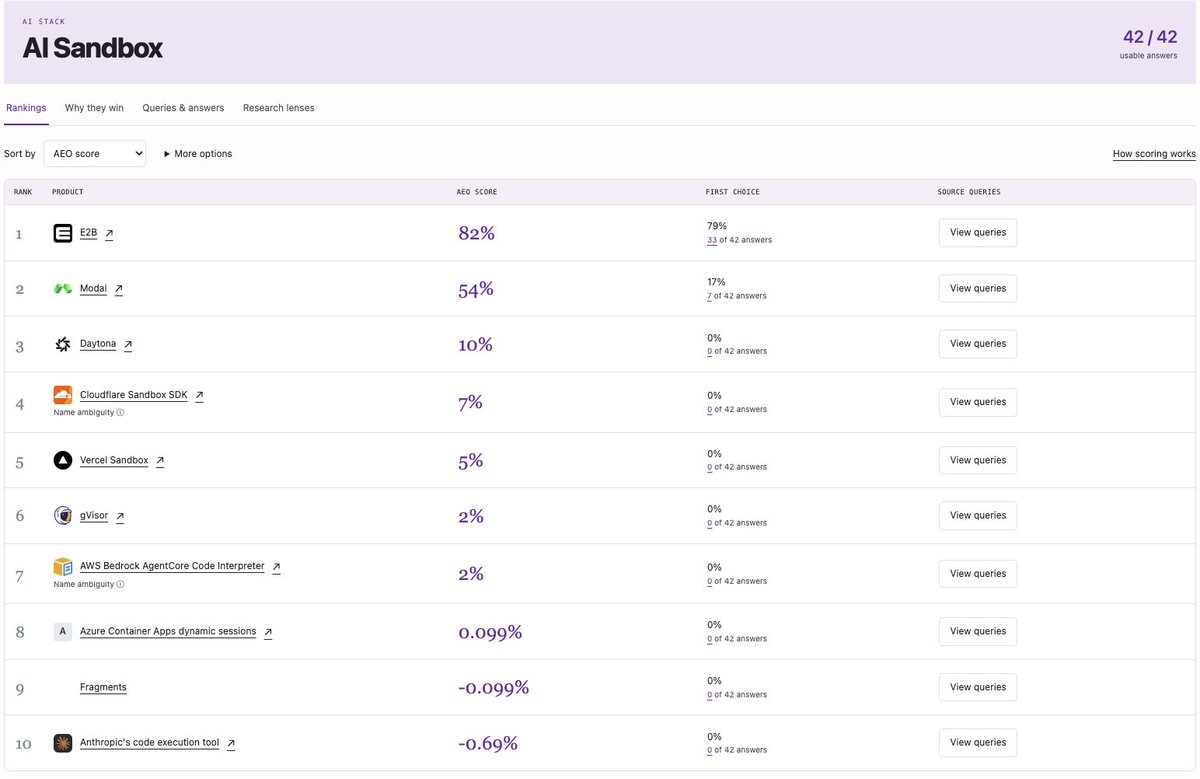This screenshot has width=1200, height=779.
Task: Click the Cloudflare Sandbox SDK logo
Action: pos(63,395)
